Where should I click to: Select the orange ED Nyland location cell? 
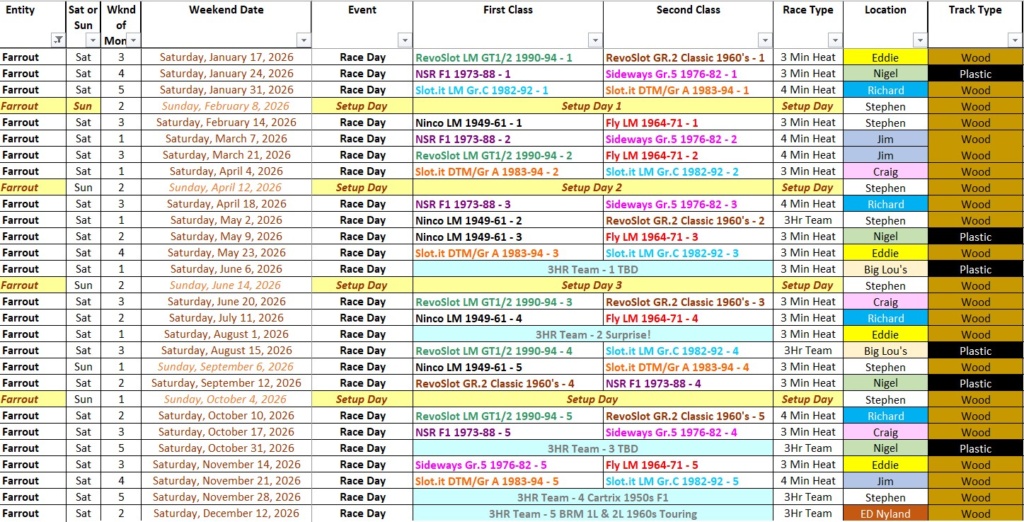pyautogui.click(x=885, y=514)
